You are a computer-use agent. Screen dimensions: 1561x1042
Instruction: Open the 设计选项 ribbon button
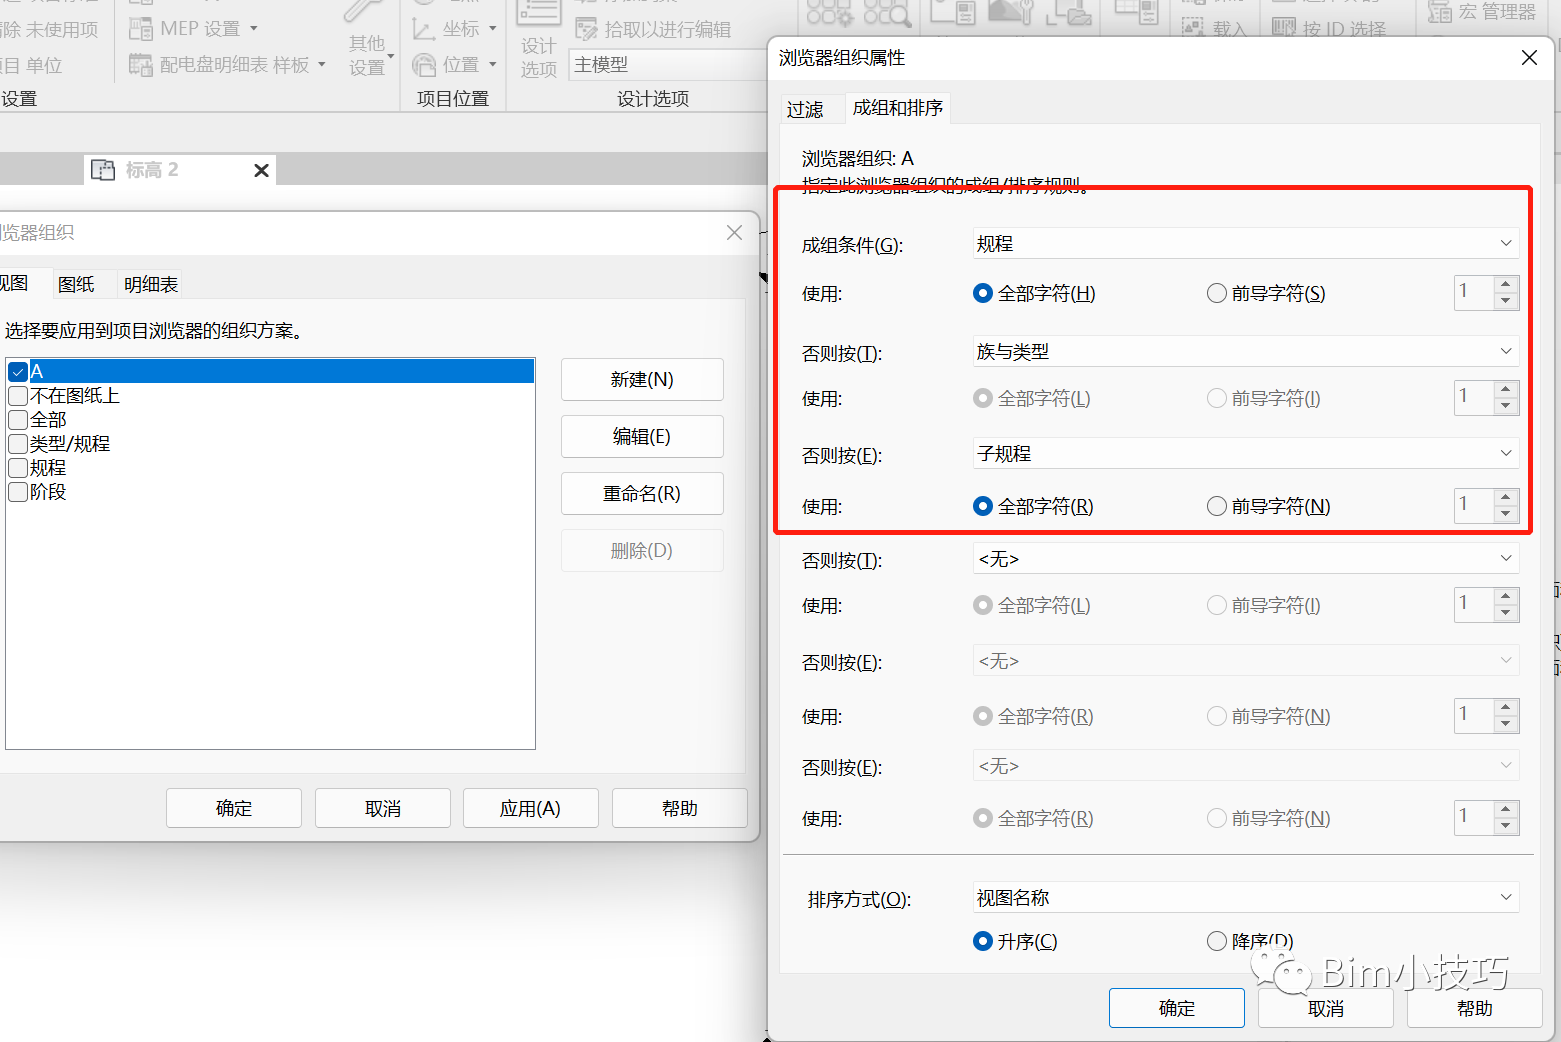[x=538, y=40]
